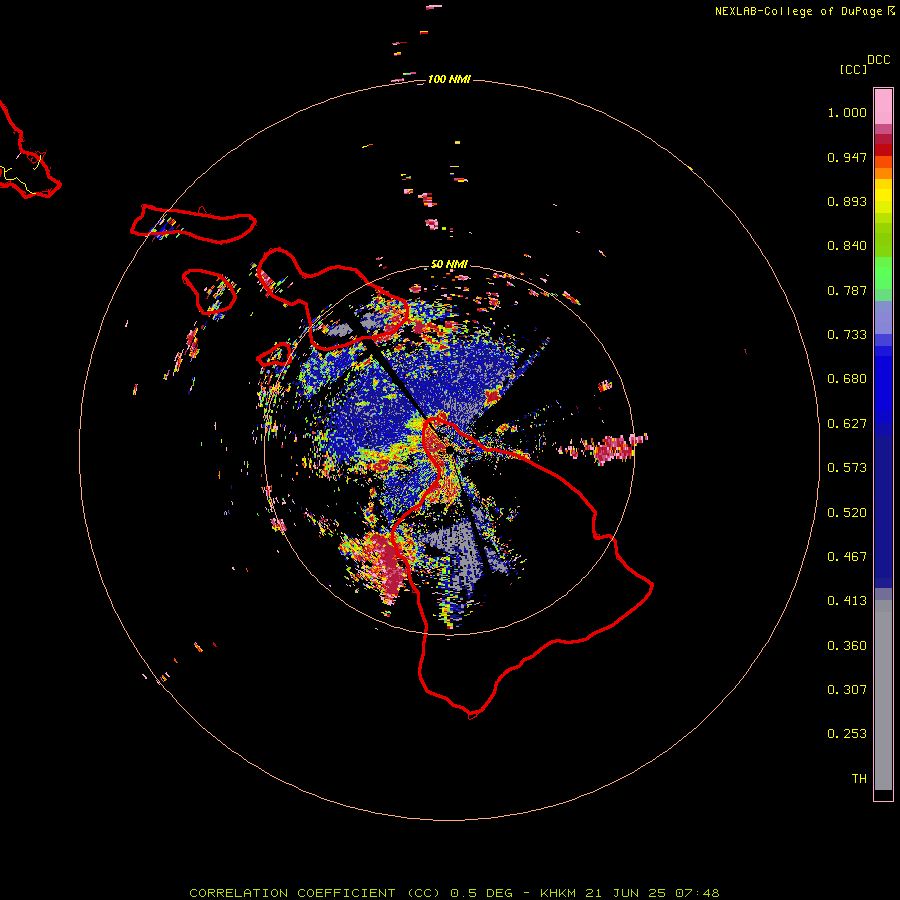Select the 0.840 scale value
This screenshot has height=900, width=900.
pos(847,246)
